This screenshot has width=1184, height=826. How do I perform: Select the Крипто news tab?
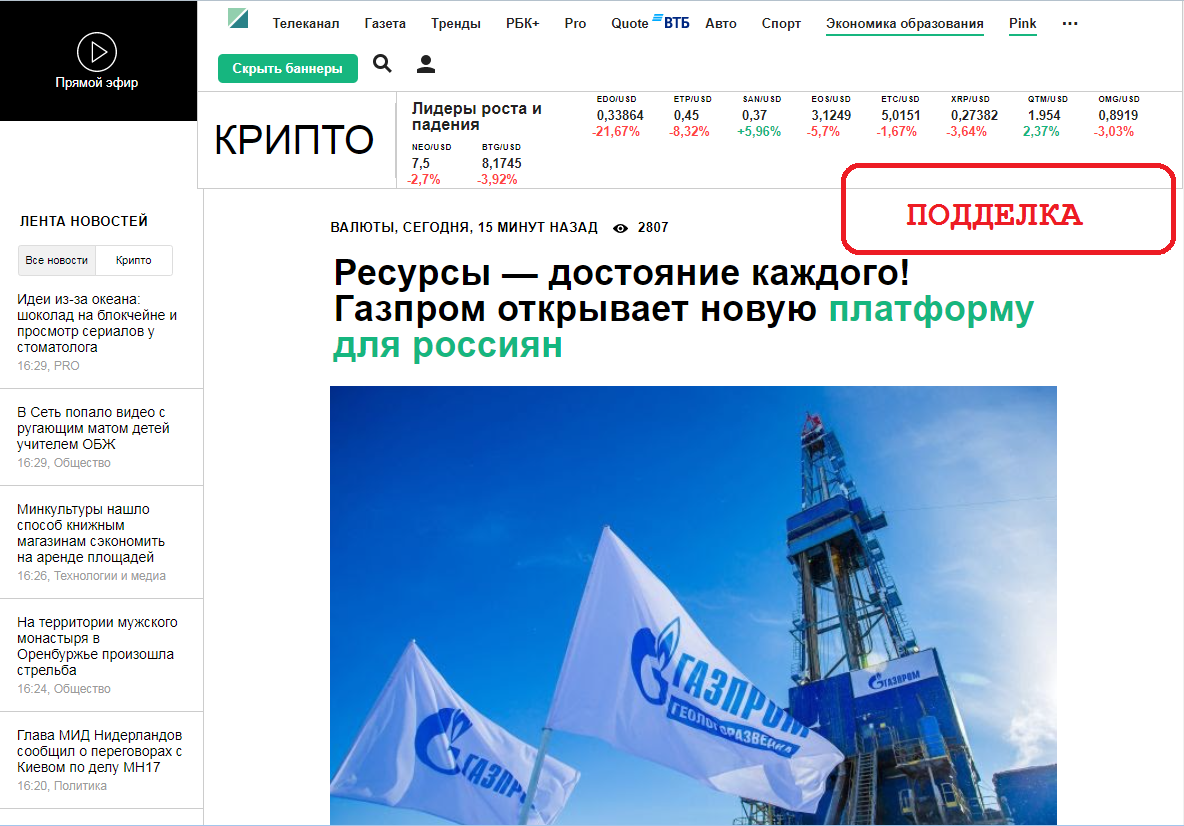[x=134, y=260]
